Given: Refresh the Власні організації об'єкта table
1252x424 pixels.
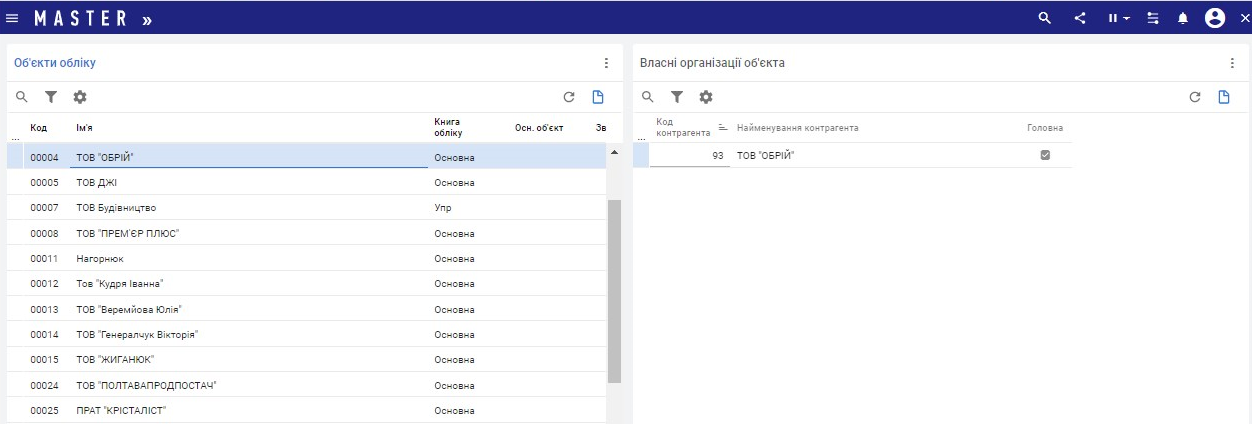Looking at the screenshot, I should point(1194,97).
